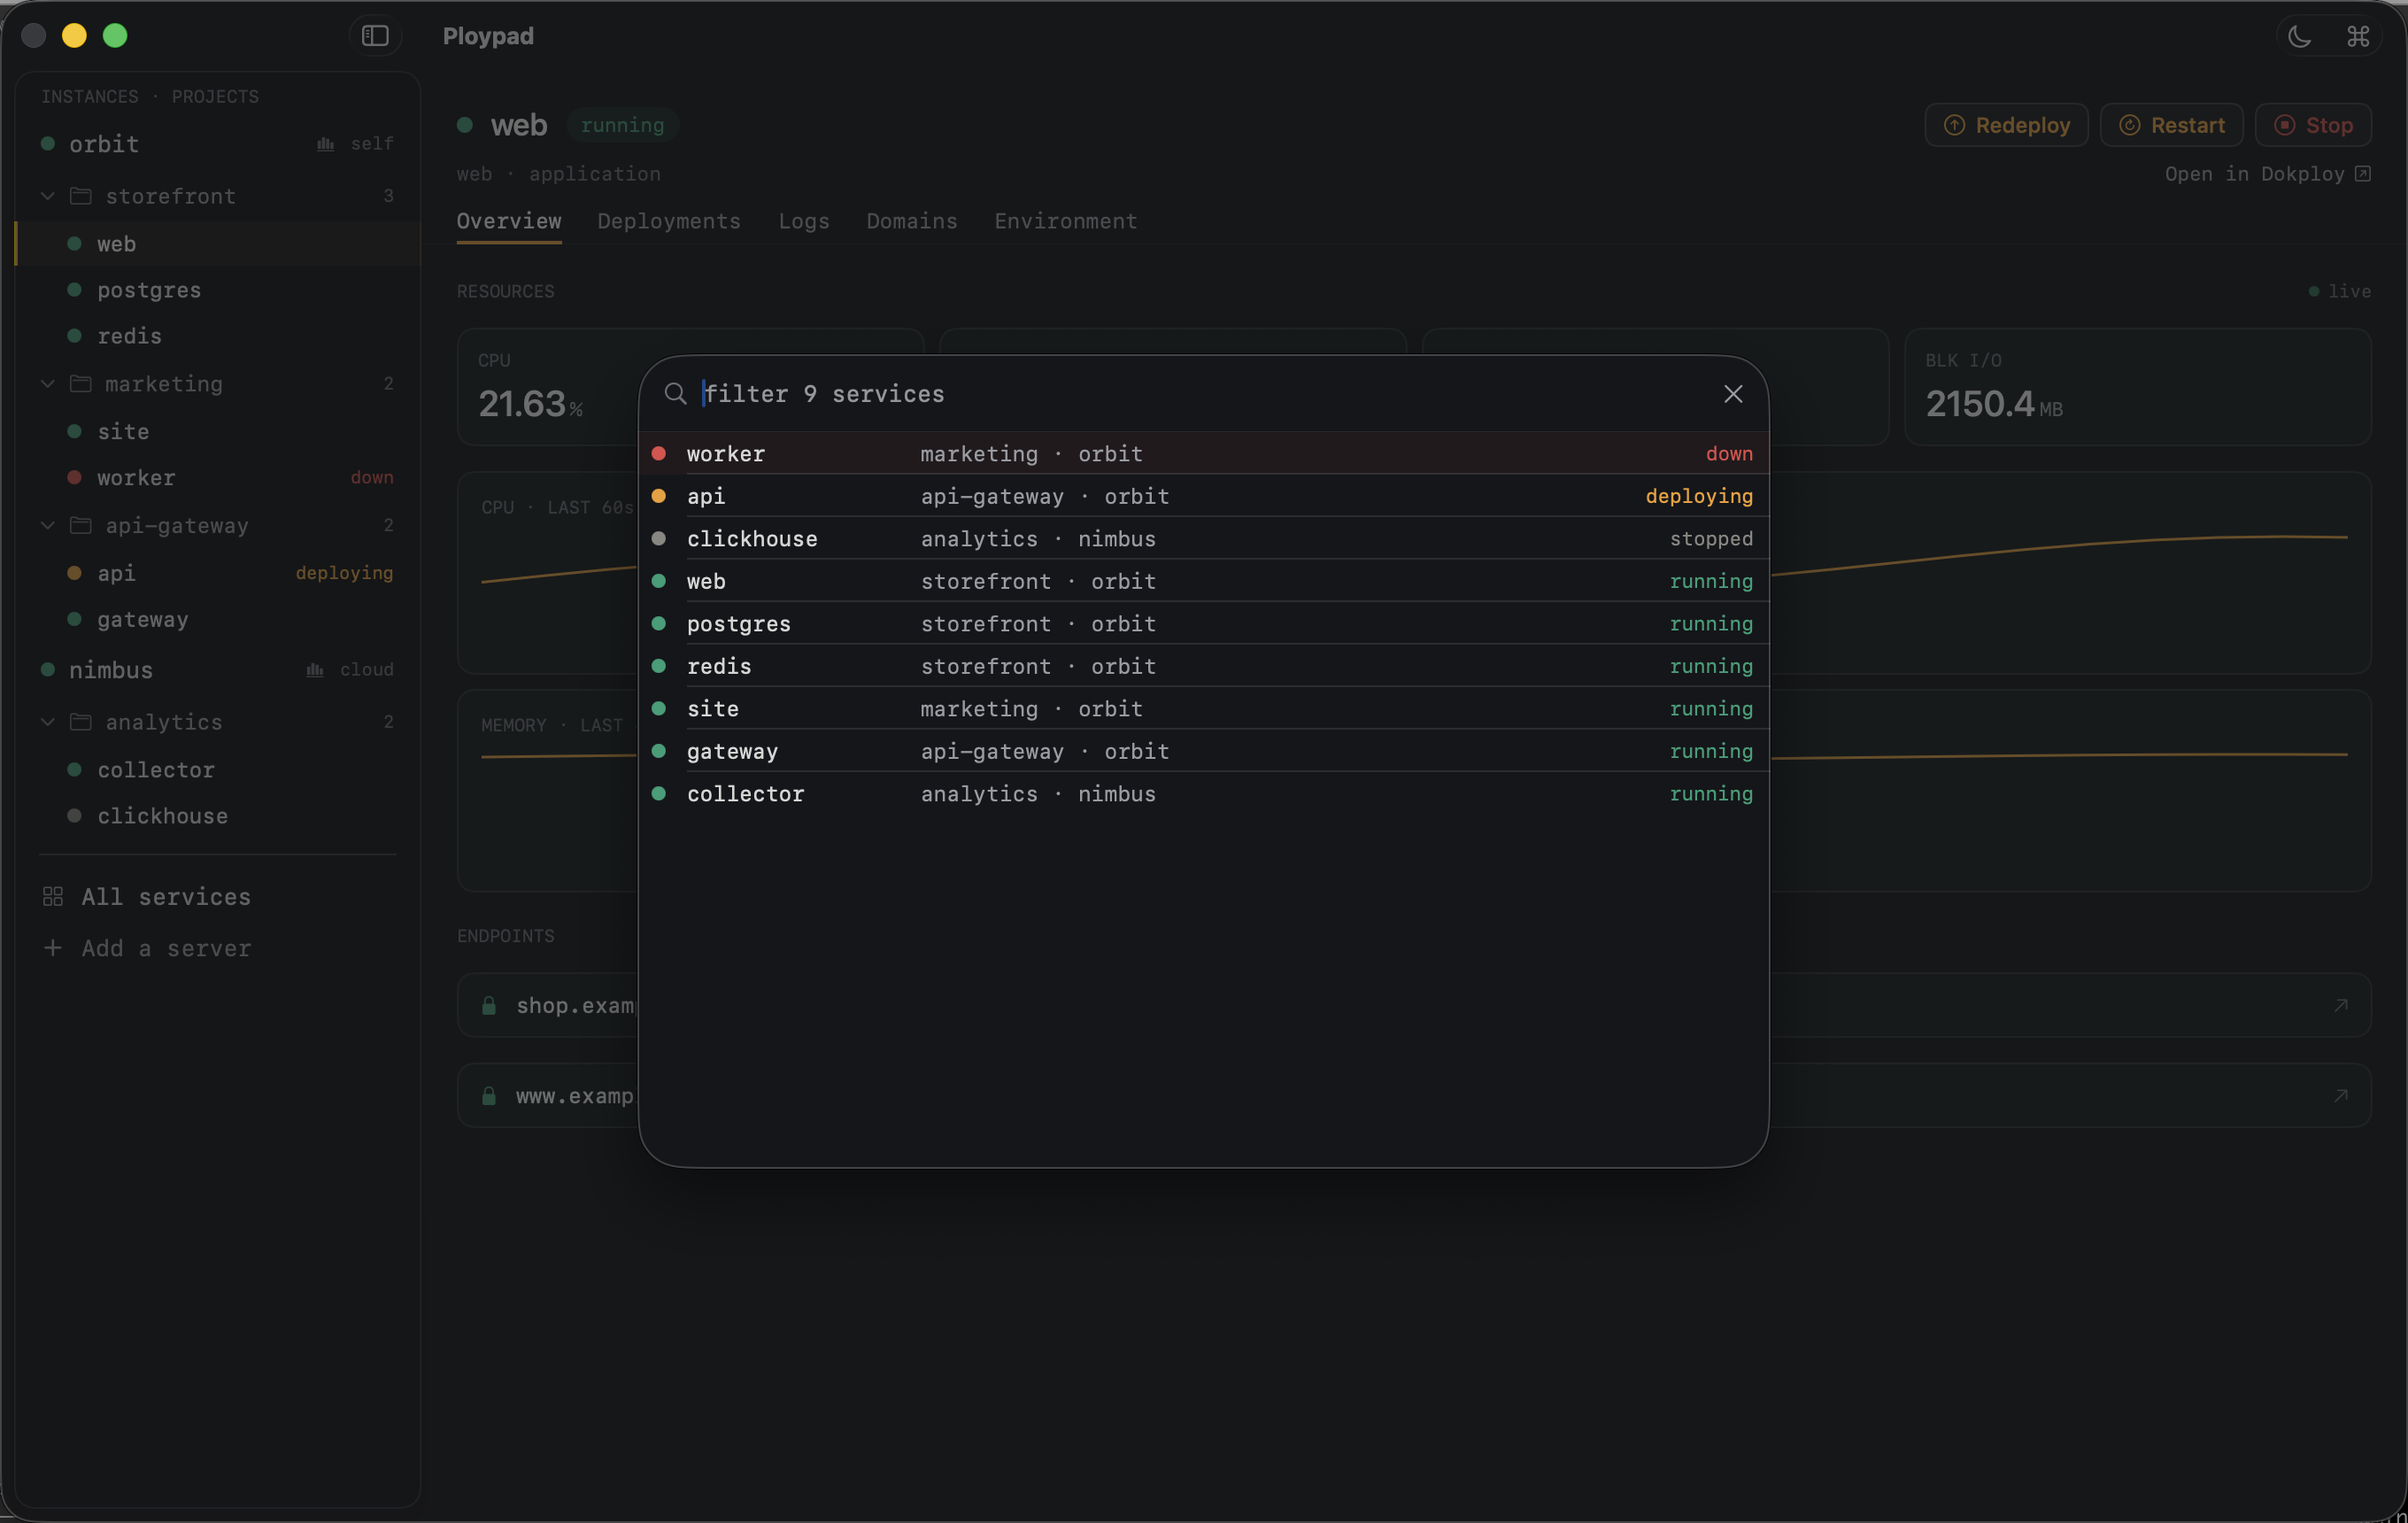2408x1523 pixels.
Task: Select api deploying row in results
Action: pyautogui.click(x=1204, y=496)
